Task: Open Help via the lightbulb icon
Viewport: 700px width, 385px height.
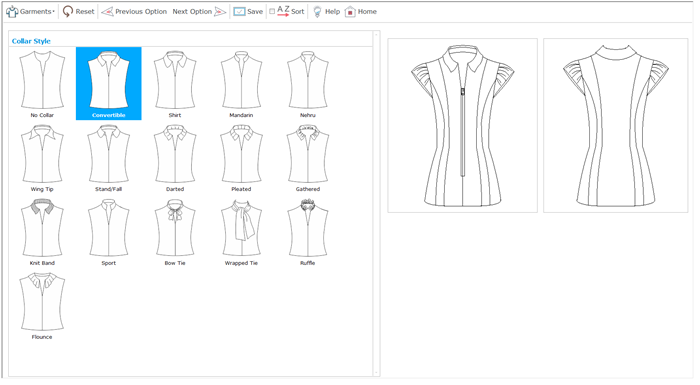Action: coord(317,12)
